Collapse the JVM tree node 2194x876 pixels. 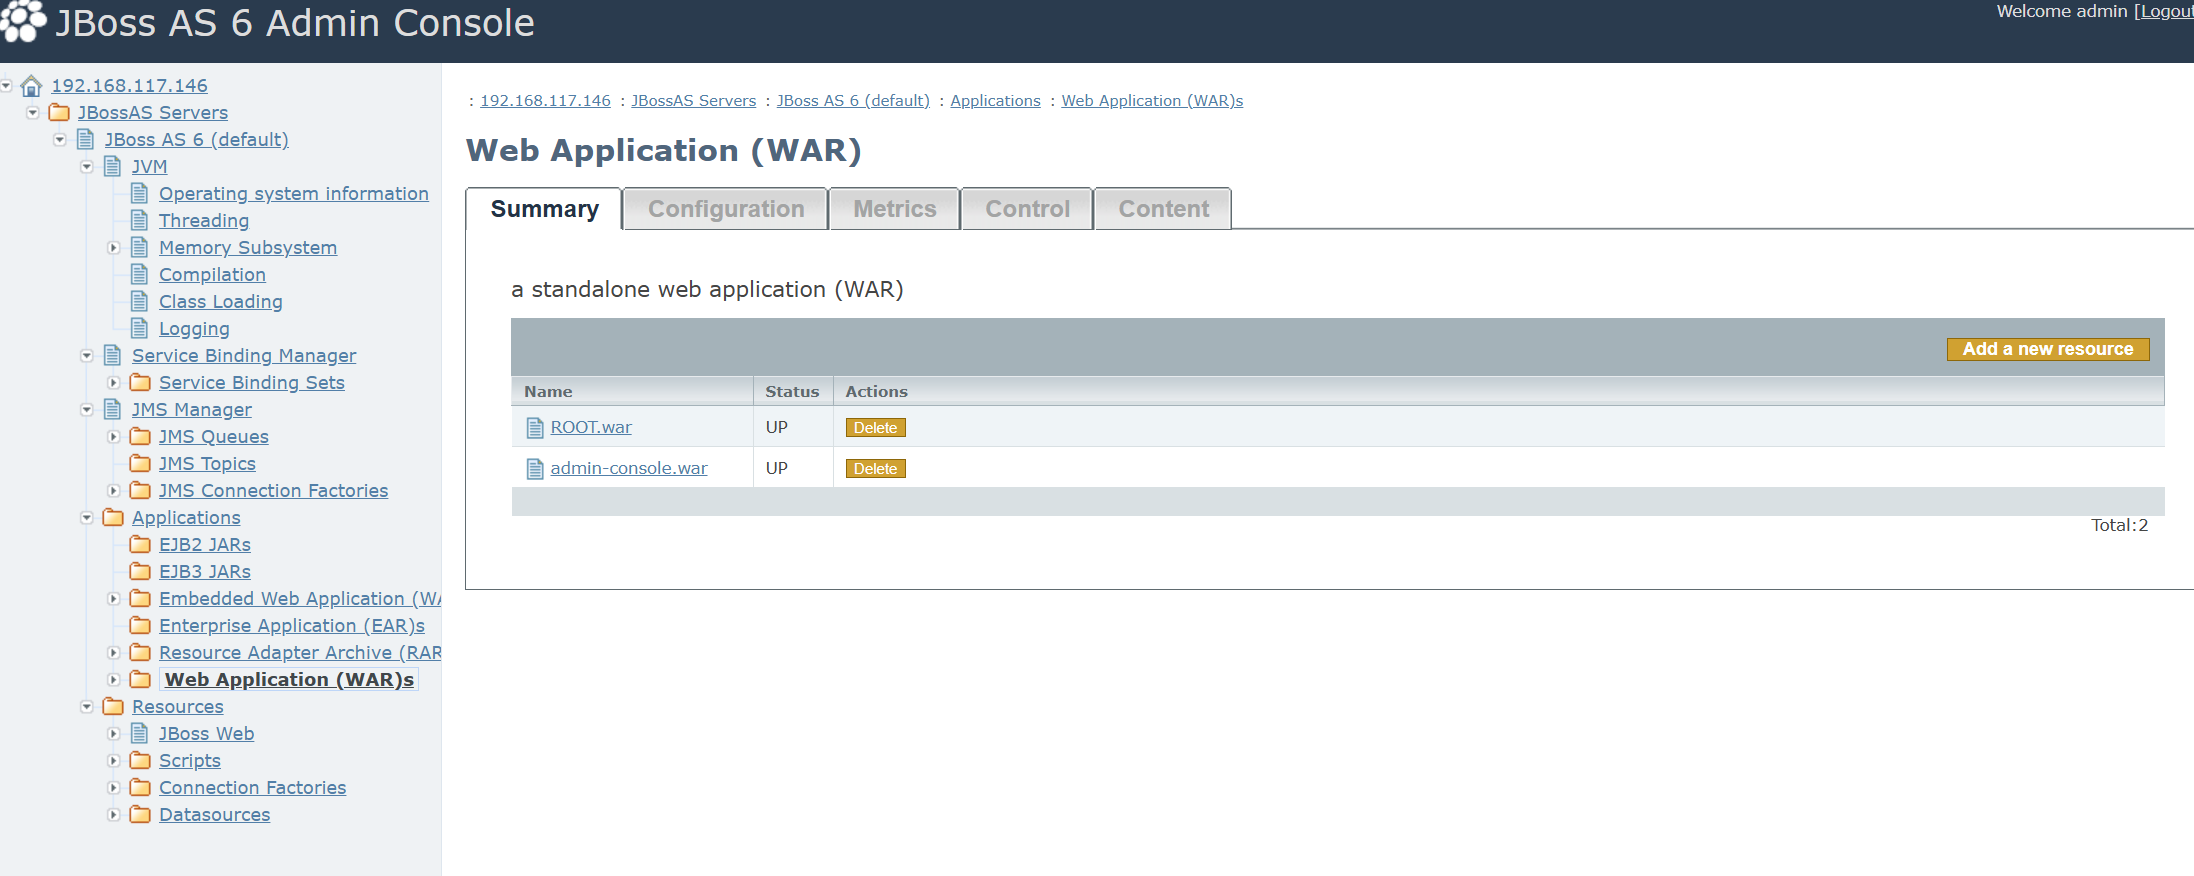click(x=87, y=167)
